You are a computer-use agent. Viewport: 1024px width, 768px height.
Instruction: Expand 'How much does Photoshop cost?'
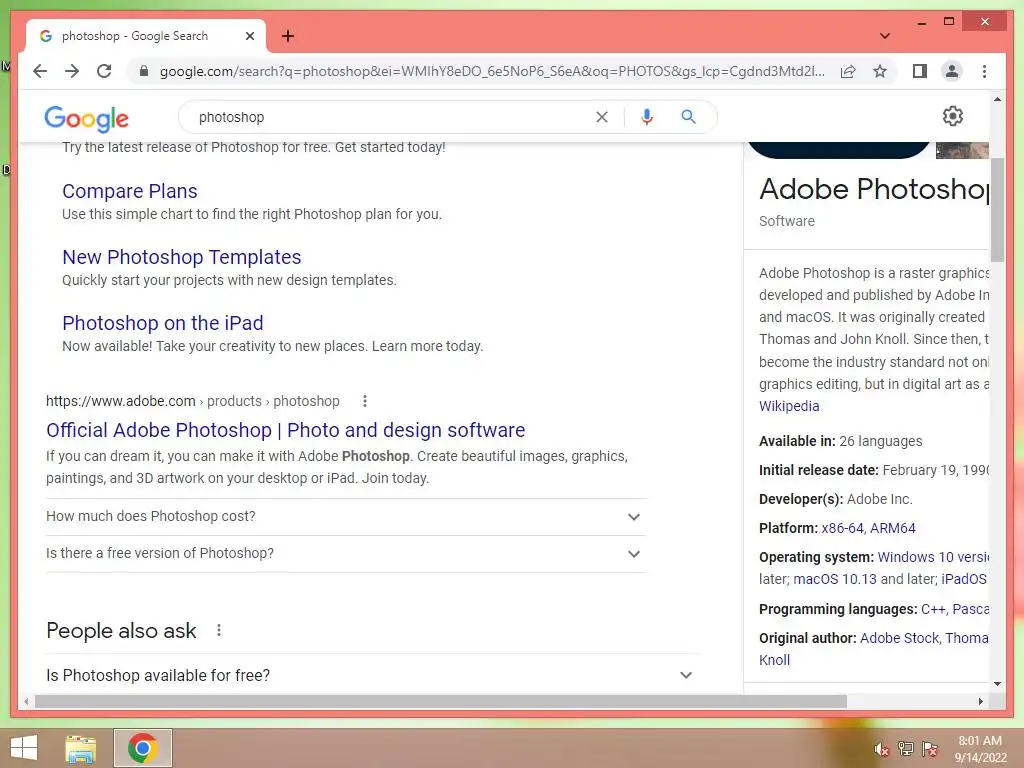coord(345,517)
